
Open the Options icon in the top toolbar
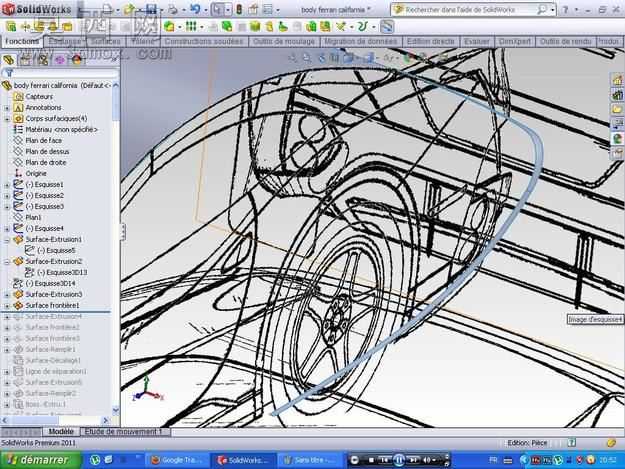[268, 9]
